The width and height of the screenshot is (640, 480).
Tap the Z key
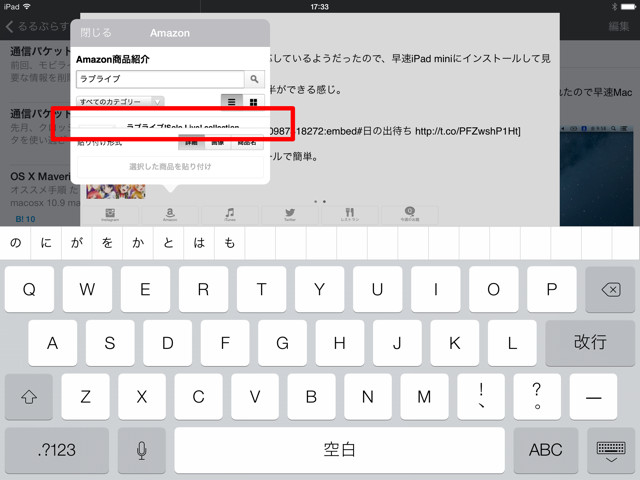pos(85,397)
